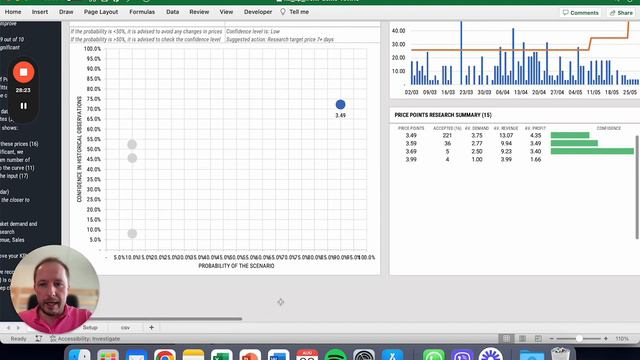Image resolution: width=640 pixels, height=360 pixels.
Task: Click price point 3.99 cell
Action: [x=411, y=160]
